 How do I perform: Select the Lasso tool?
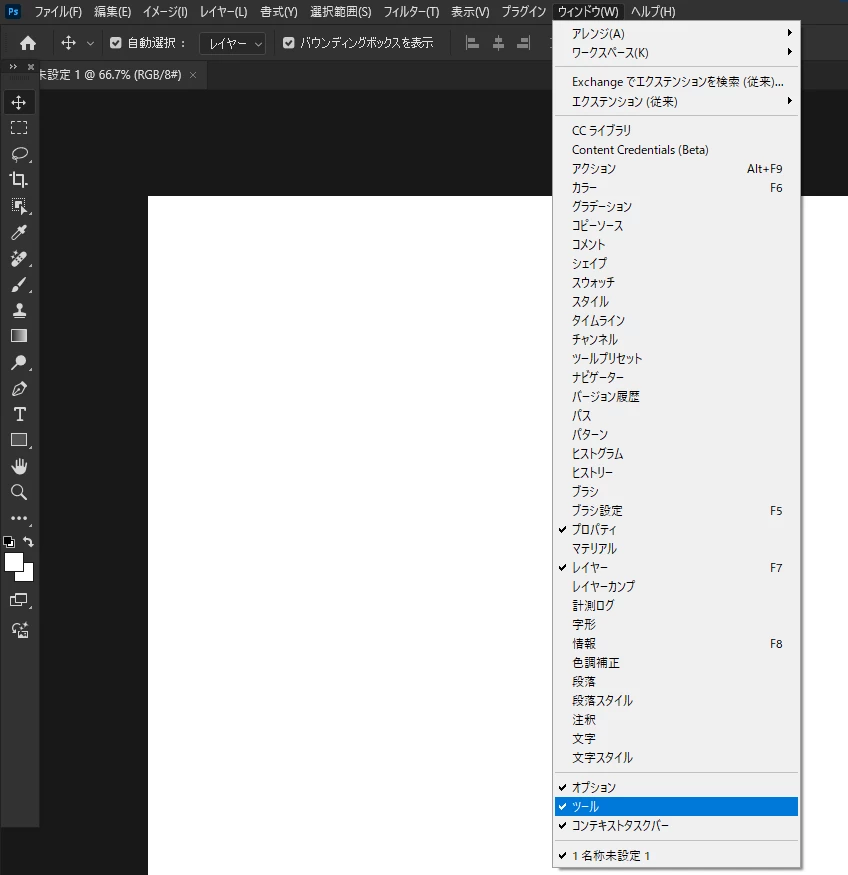[x=20, y=154]
